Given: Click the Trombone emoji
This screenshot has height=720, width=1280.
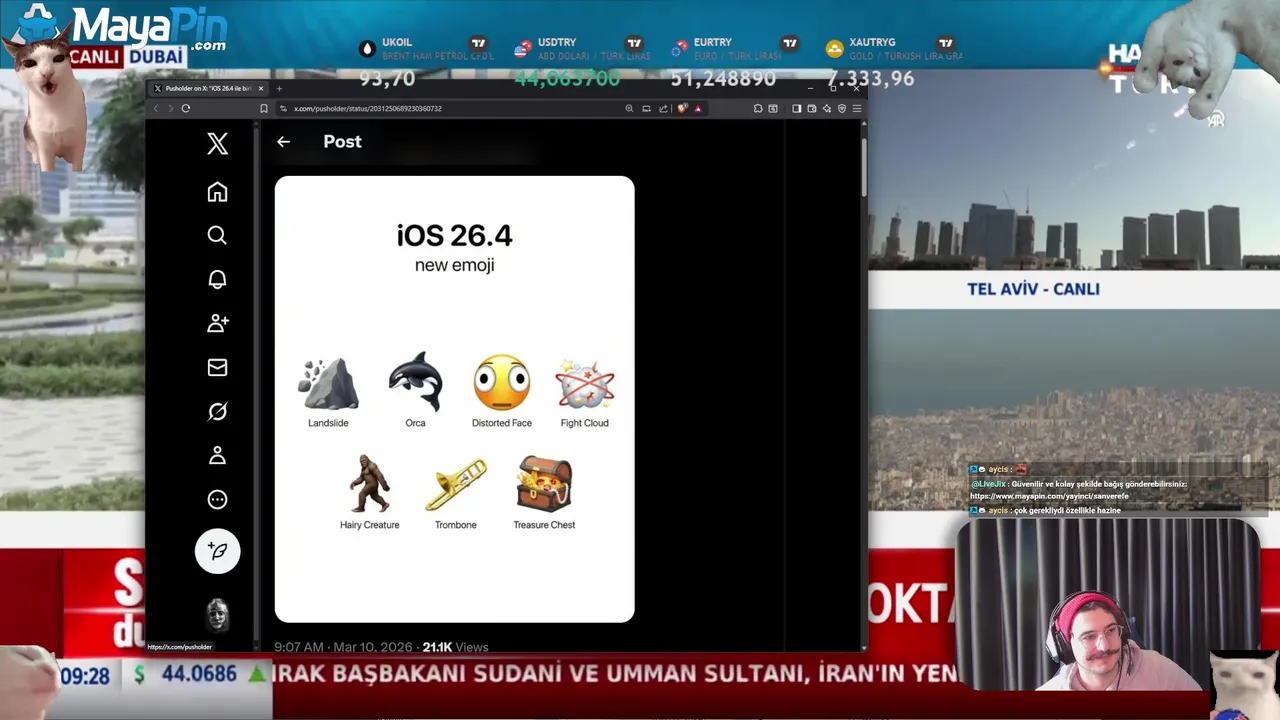Looking at the screenshot, I should (456, 485).
